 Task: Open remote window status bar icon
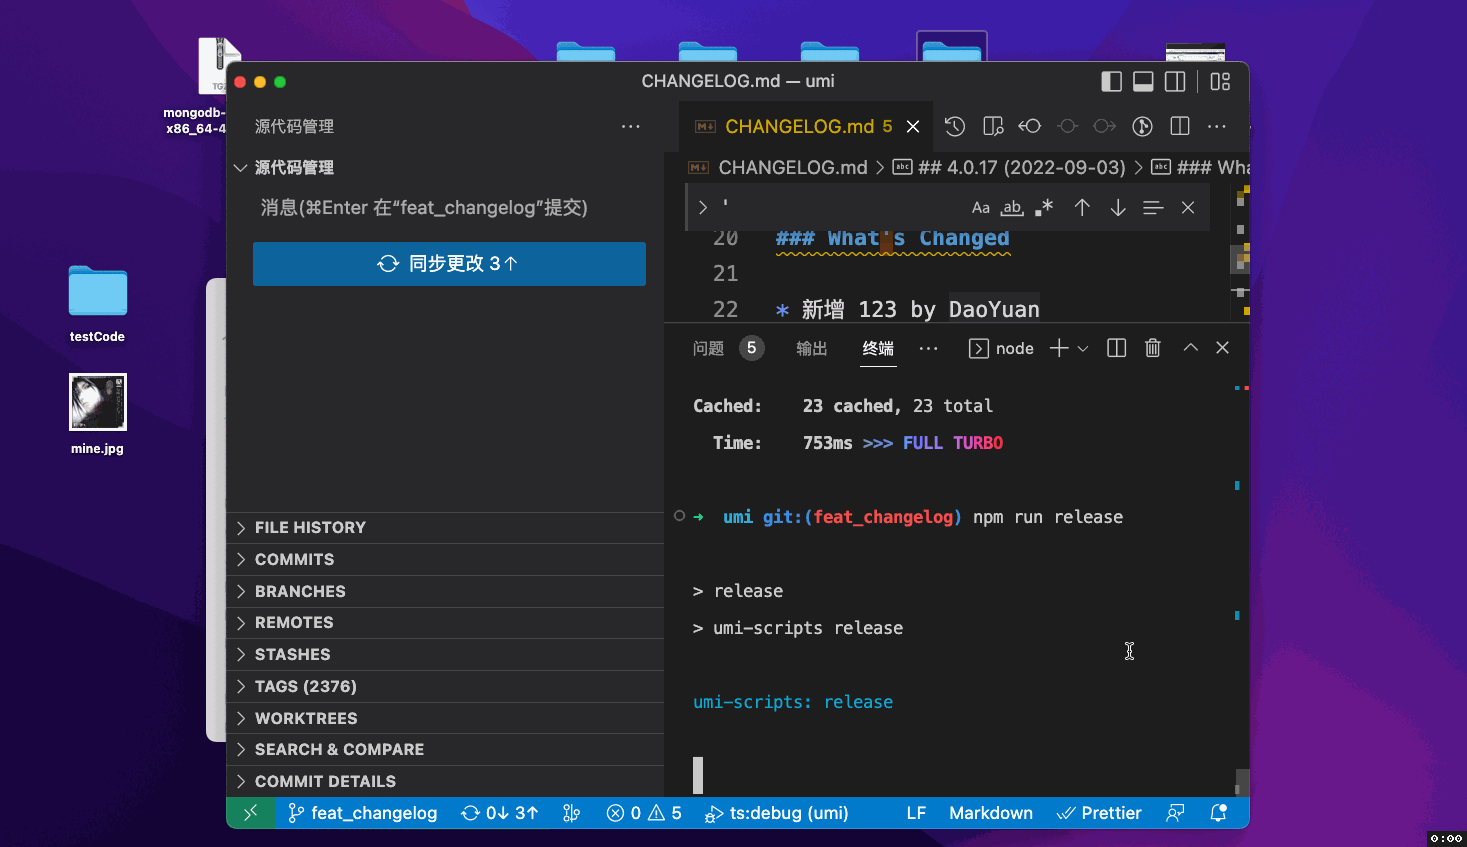pyautogui.click(x=251, y=813)
